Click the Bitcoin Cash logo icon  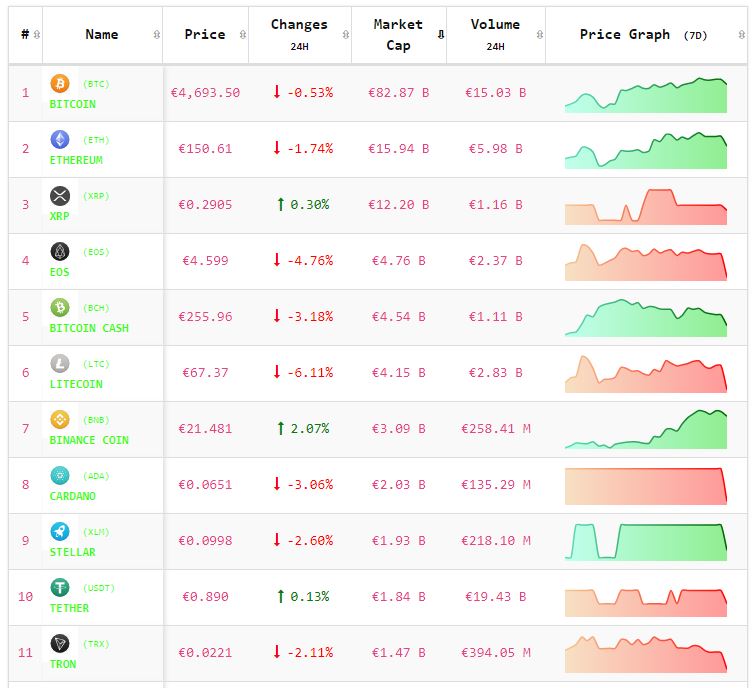coord(60,308)
